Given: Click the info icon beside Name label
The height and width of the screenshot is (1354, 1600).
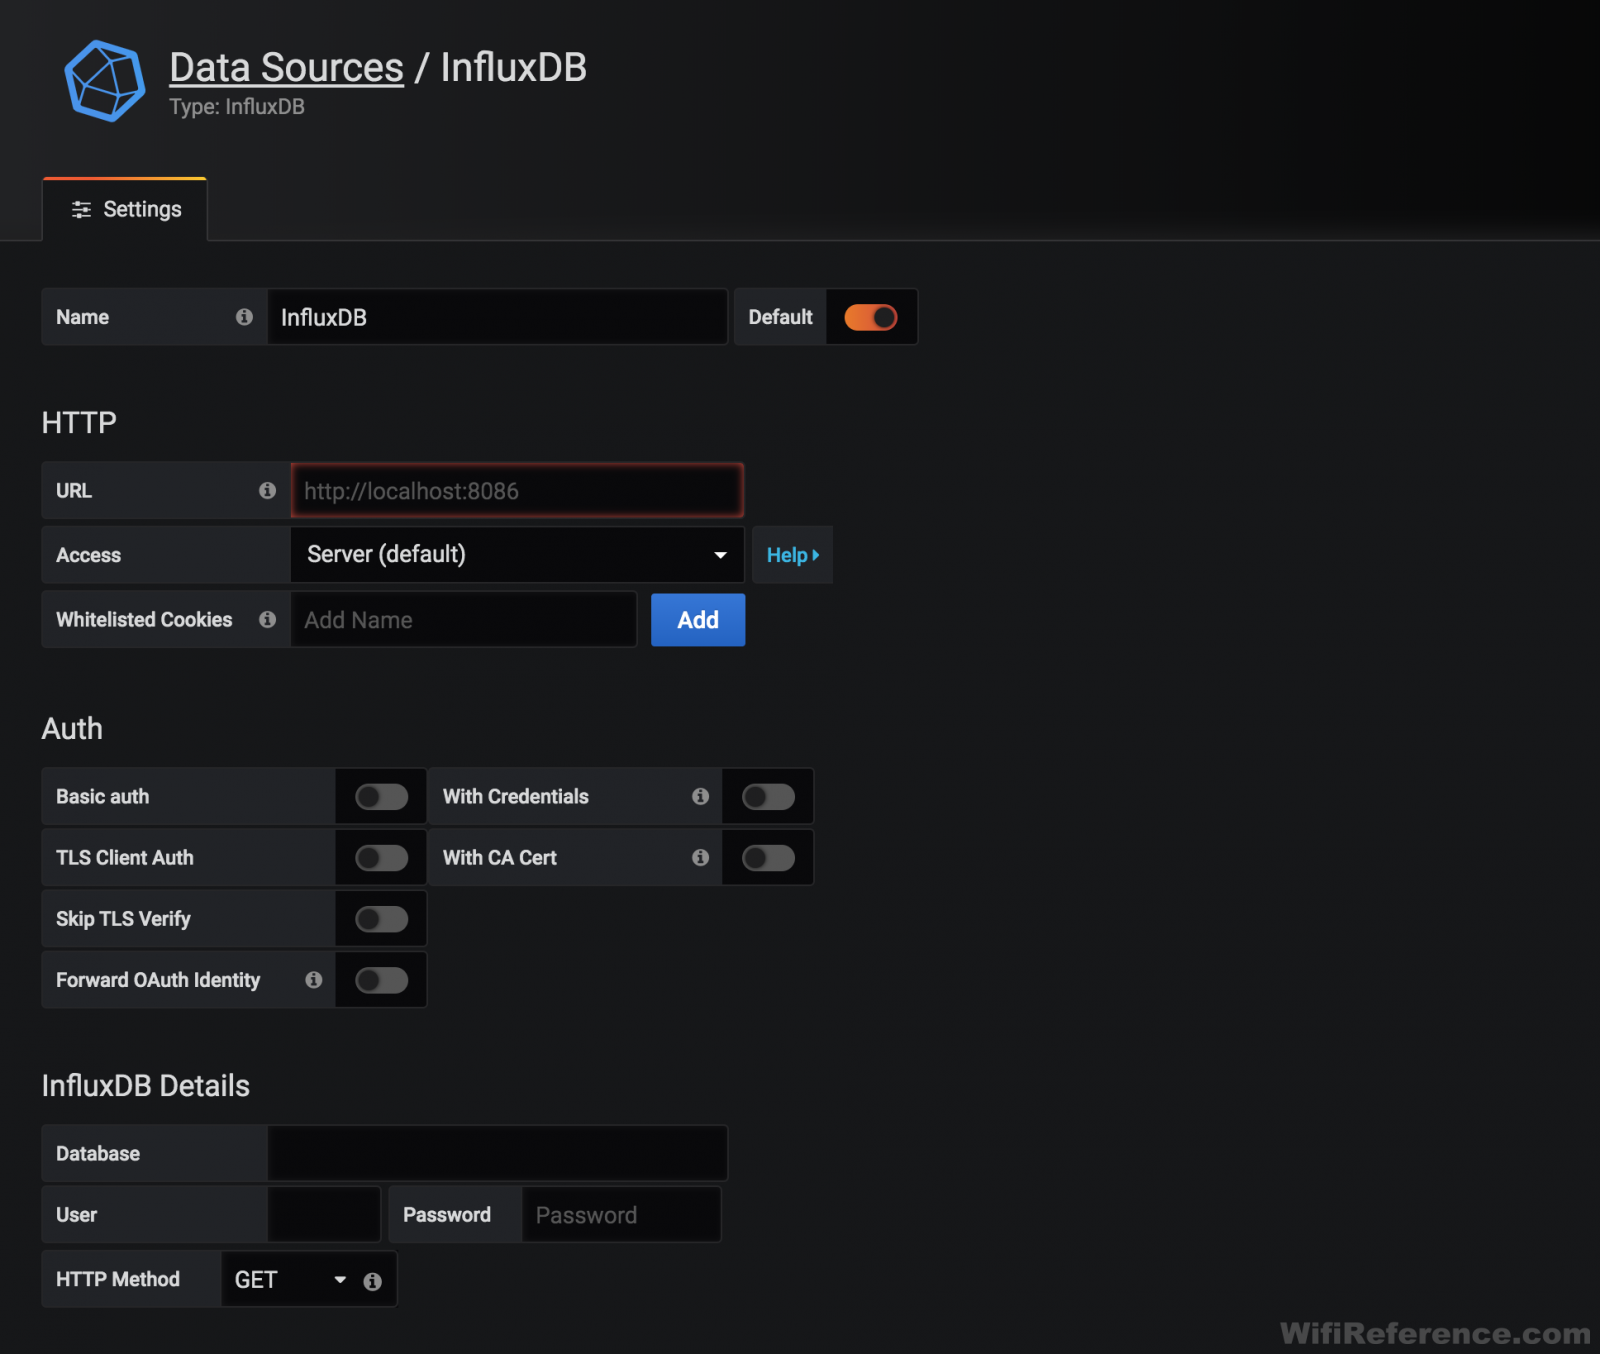Looking at the screenshot, I should point(244,317).
